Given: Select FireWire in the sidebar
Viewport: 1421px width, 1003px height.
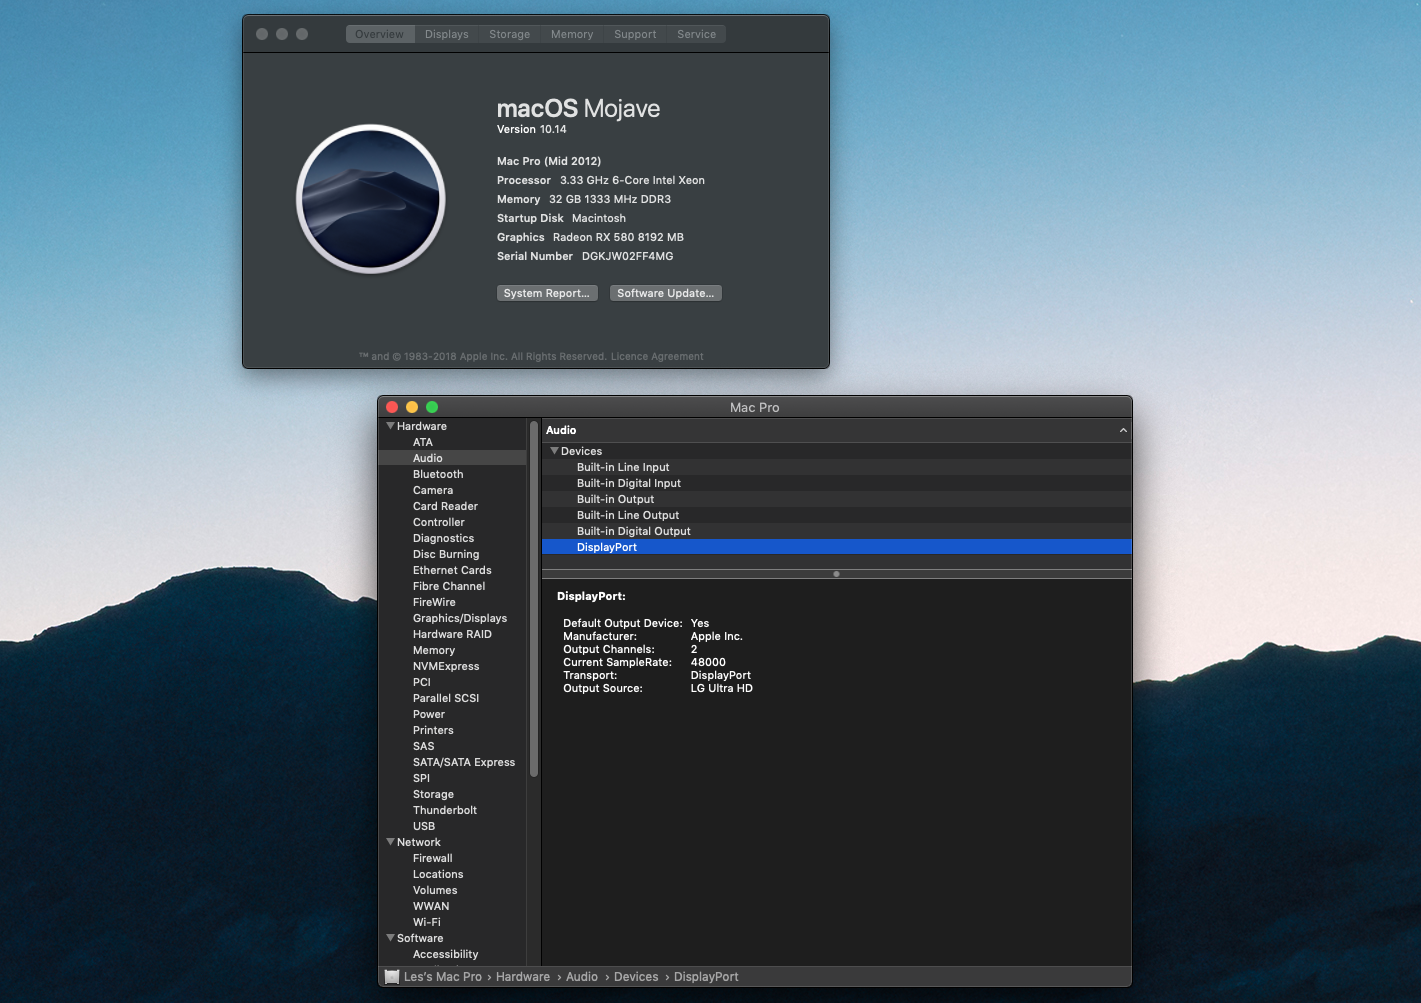Looking at the screenshot, I should coord(452,602).
